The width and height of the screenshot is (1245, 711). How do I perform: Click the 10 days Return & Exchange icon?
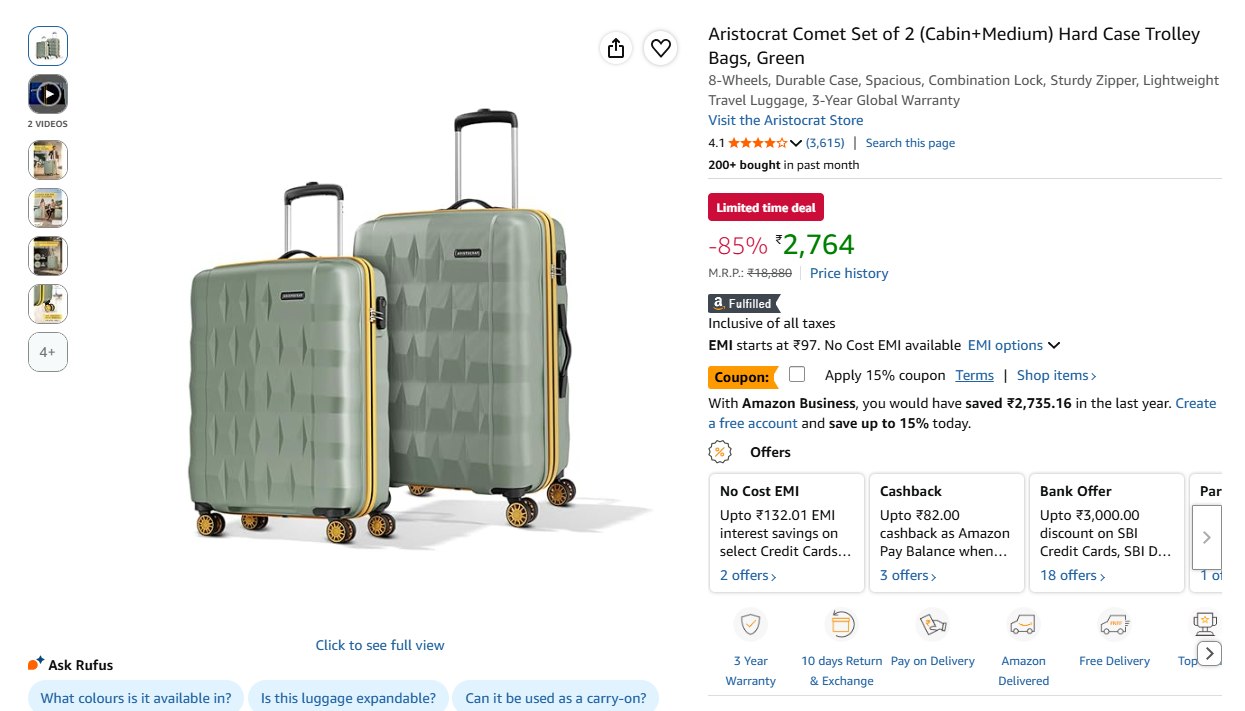point(841,626)
